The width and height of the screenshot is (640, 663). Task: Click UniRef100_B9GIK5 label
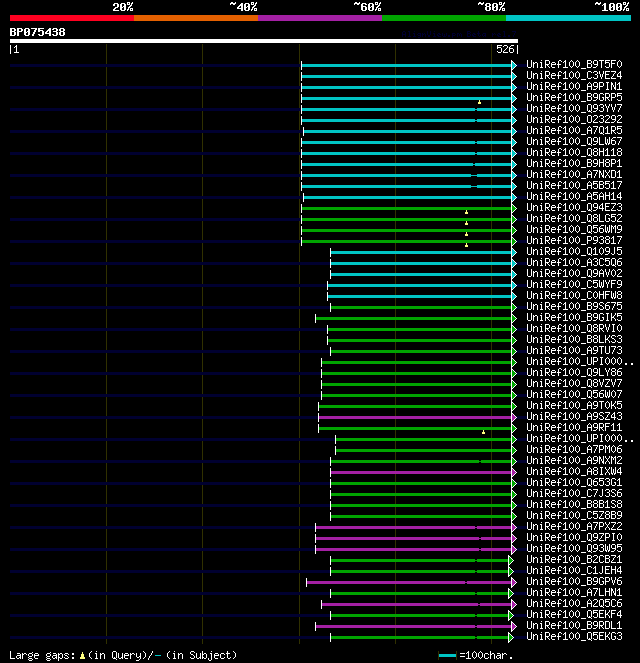tap(574, 317)
